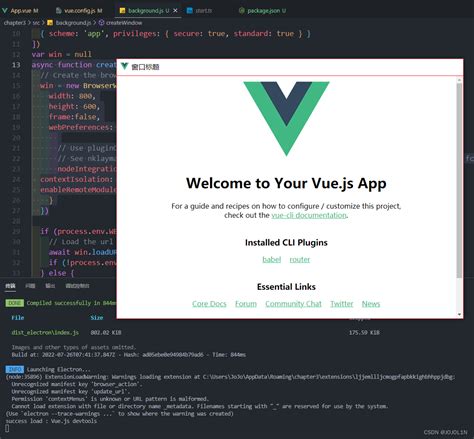Click the 'contextIsolation:' code line

pos(77,179)
